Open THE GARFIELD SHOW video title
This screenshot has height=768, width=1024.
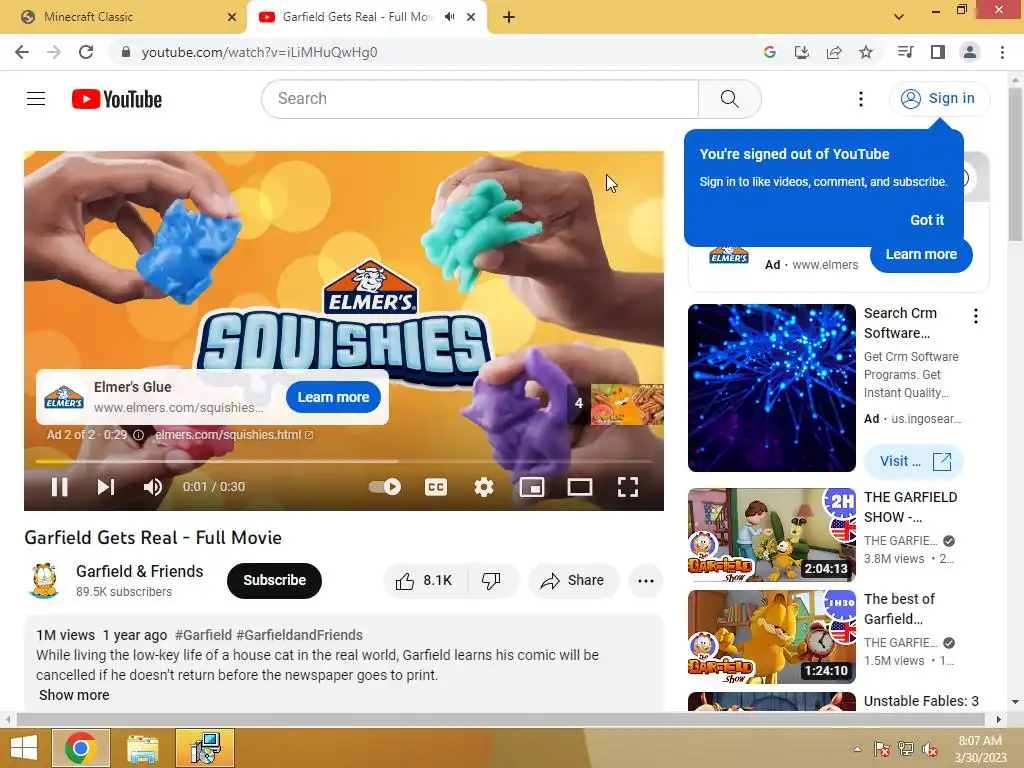click(910, 507)
